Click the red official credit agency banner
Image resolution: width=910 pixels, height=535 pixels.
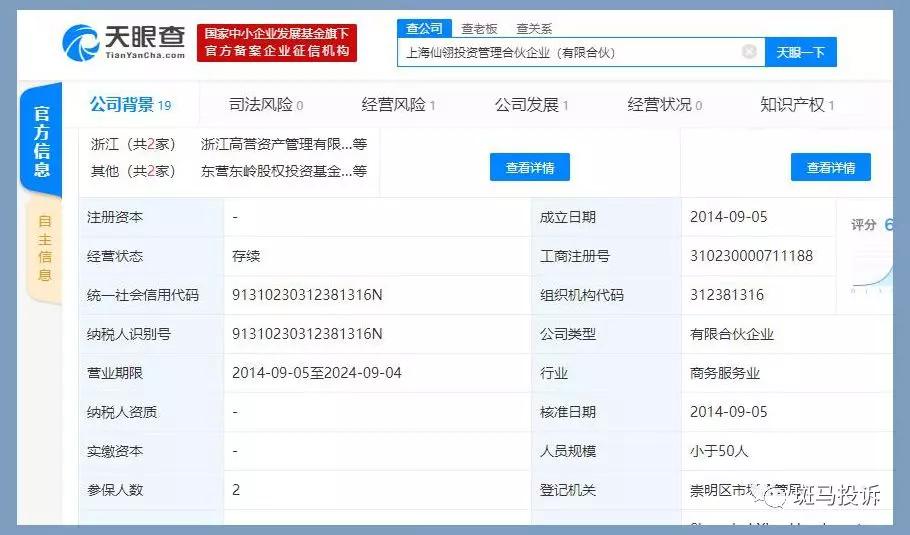[277, 42]
